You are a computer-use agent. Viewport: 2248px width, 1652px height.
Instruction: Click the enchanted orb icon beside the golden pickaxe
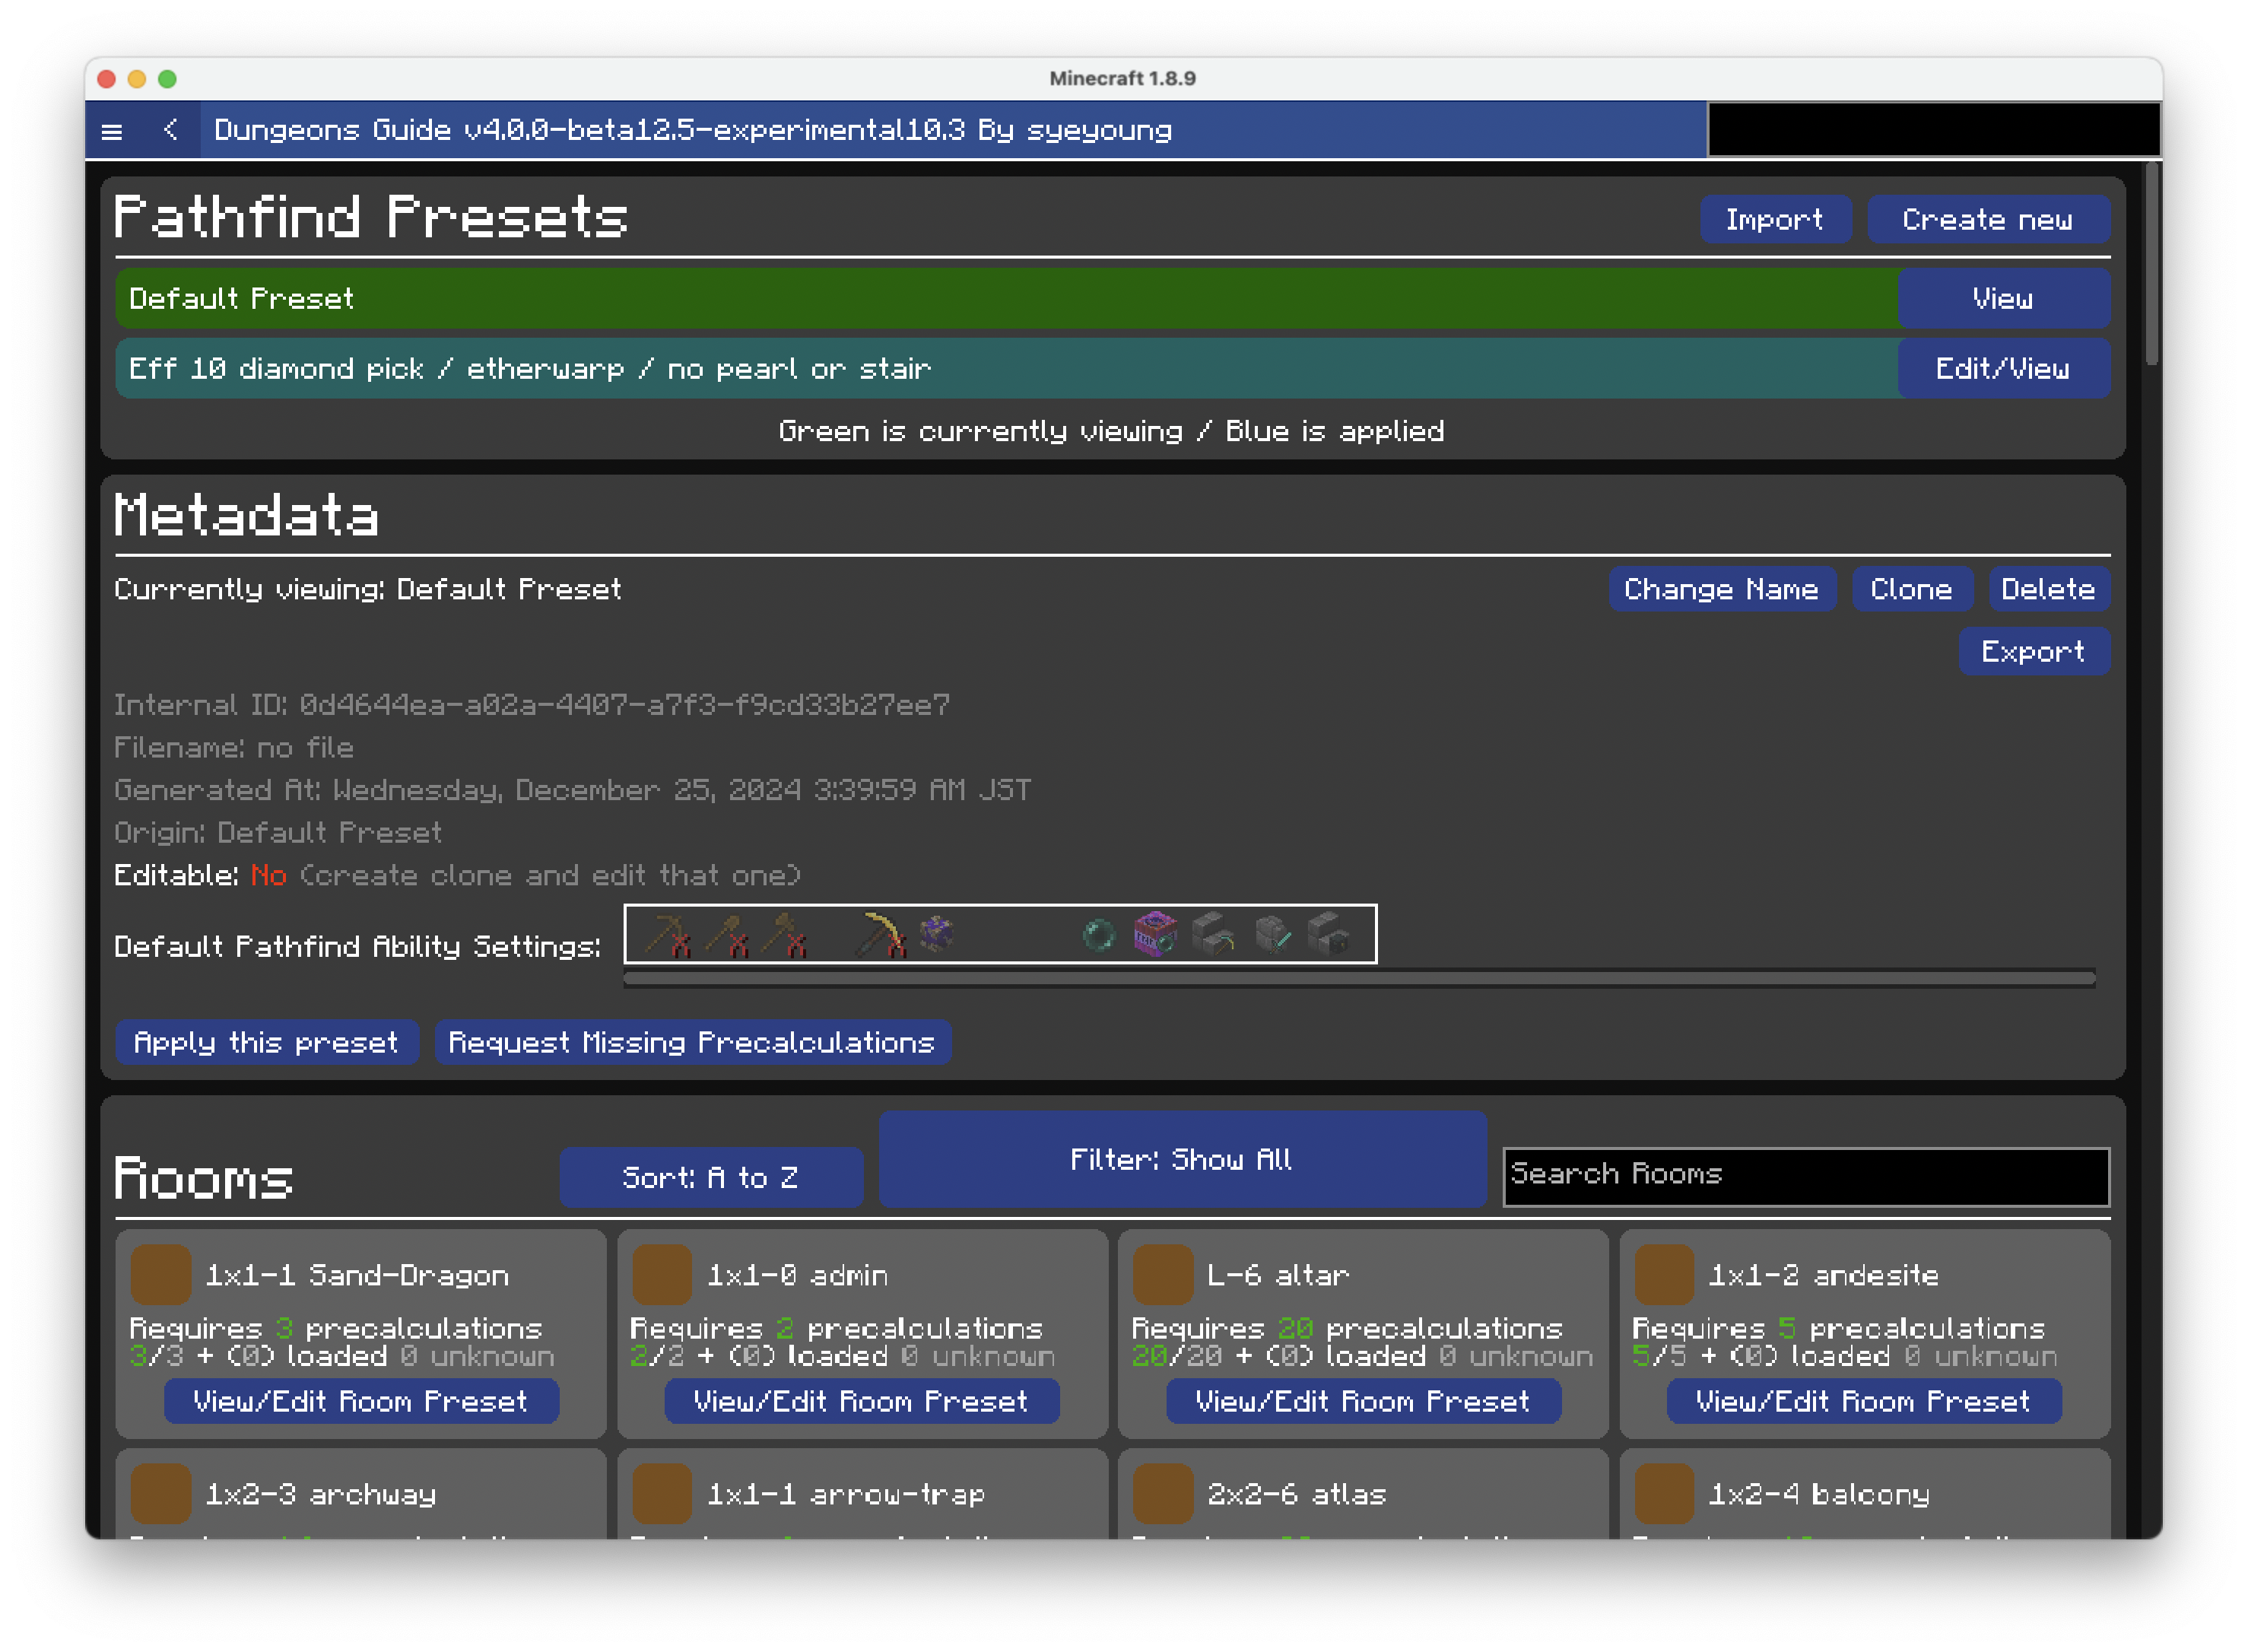click(937, 935)
